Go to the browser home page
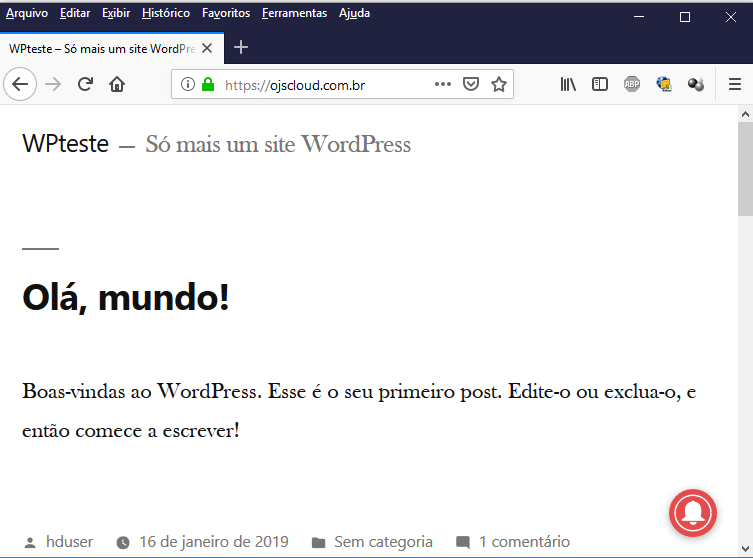Screen dimensions: 753x558 pos(117,85)
